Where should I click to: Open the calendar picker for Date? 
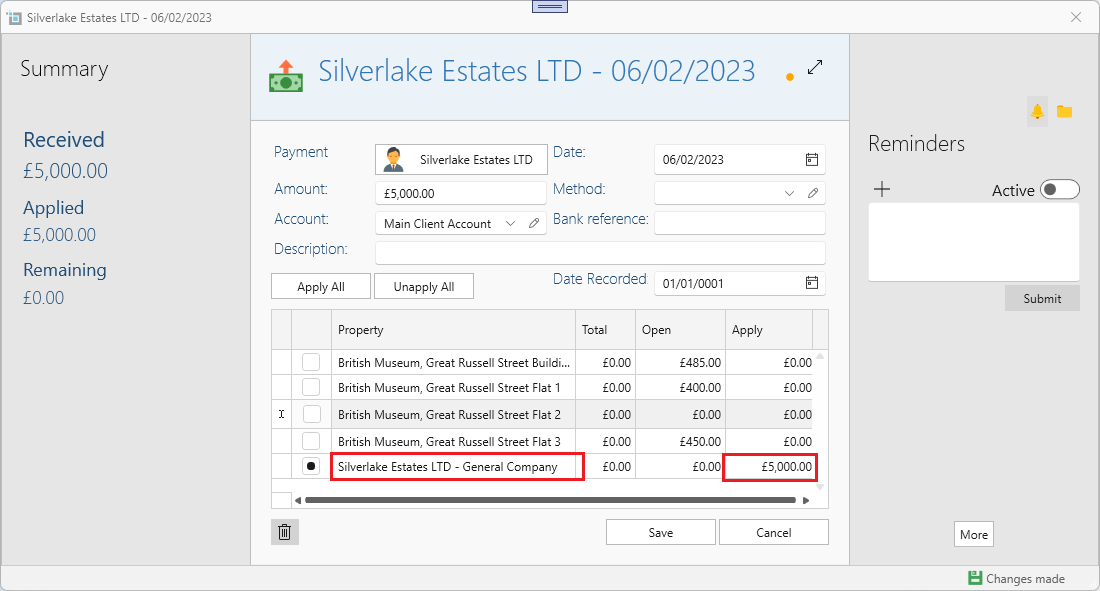tap(812, 159)
